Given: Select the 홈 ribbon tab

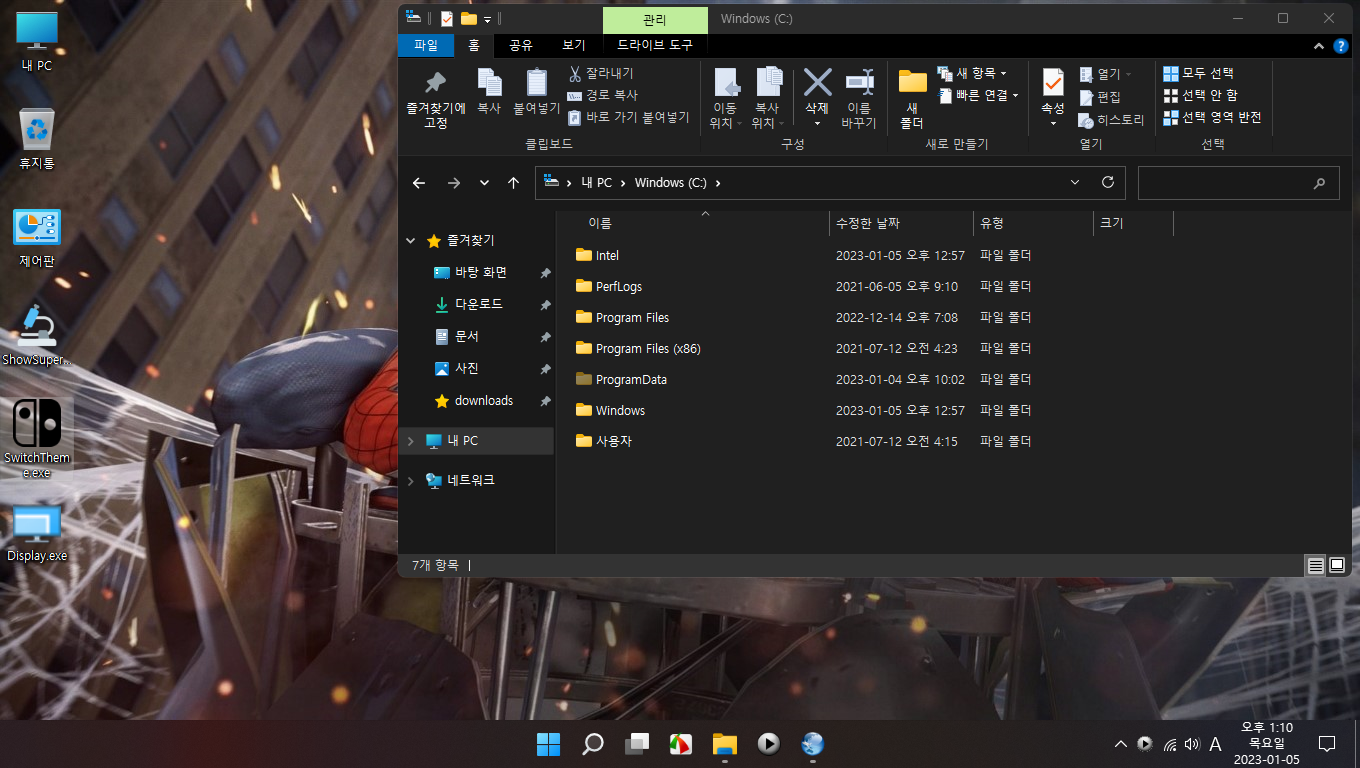Looking at the screenshot, I should pos(474,45).
